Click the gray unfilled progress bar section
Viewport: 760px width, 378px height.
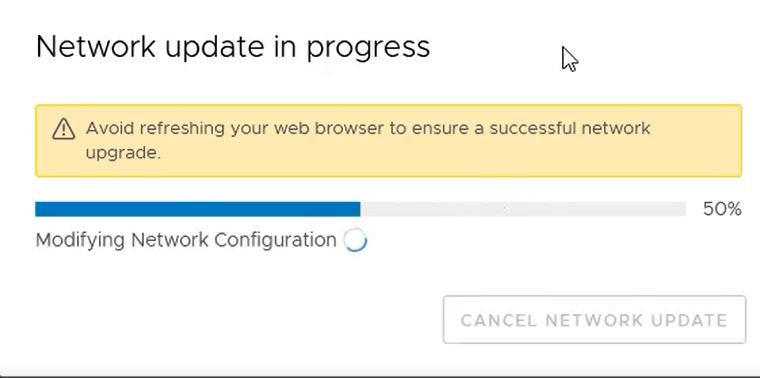[523, 209]
